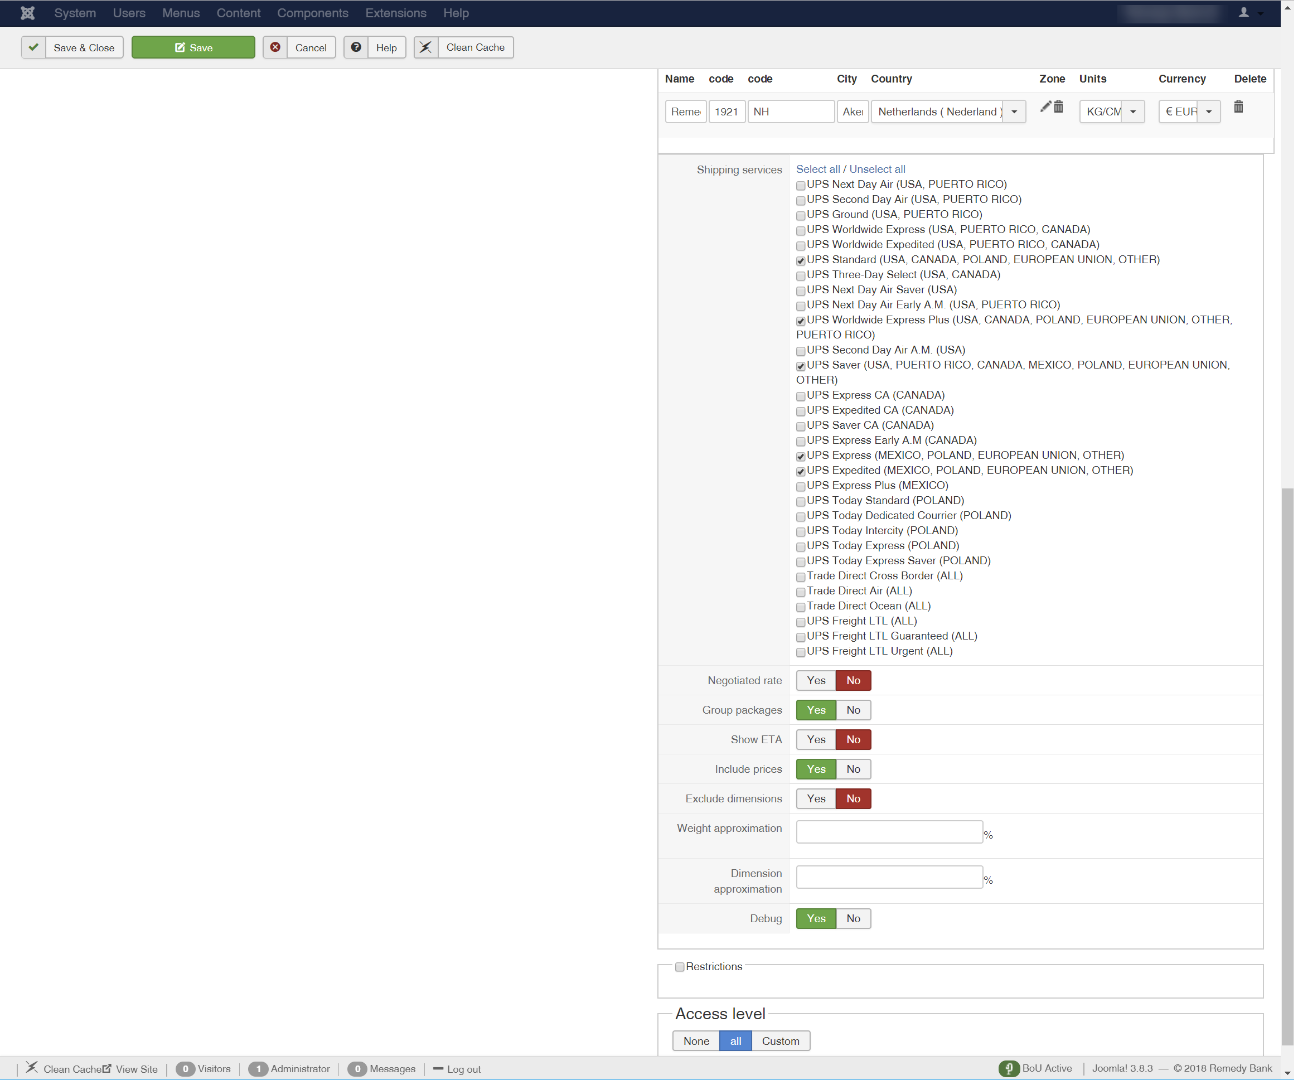Click the Dimension approximation input field
Image resolution: width=1294 pixels, height=1080 pixels.
(x=889, y=877)
